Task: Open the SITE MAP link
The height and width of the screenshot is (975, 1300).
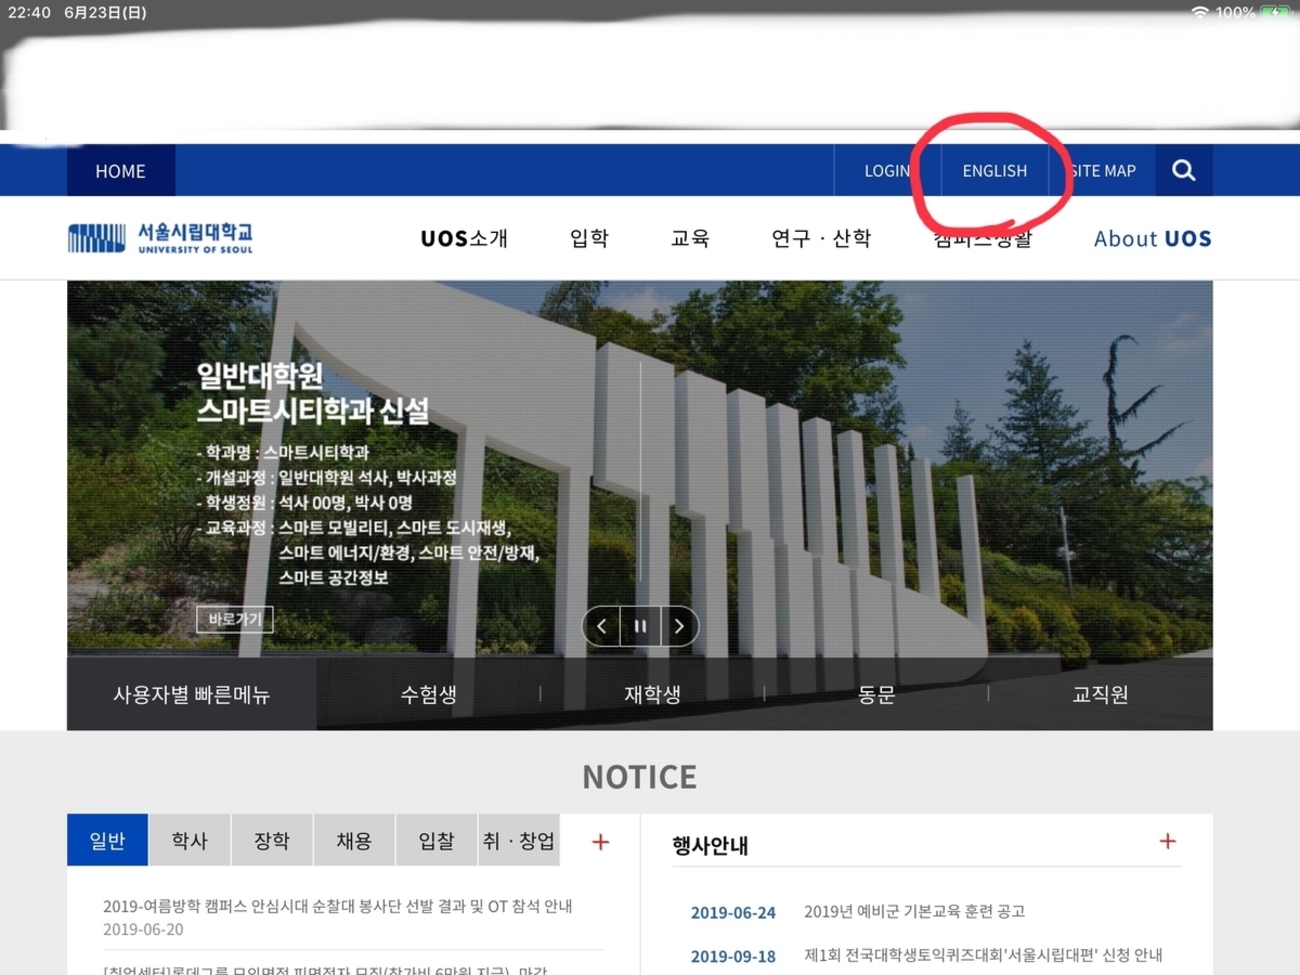Action: [1103, 171]
